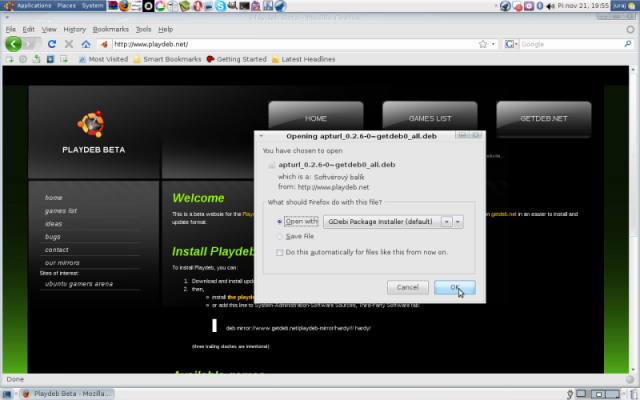640x400 pixels.
Task: Open the Pidgin messenger launcher
Action: tap(256, 6)
